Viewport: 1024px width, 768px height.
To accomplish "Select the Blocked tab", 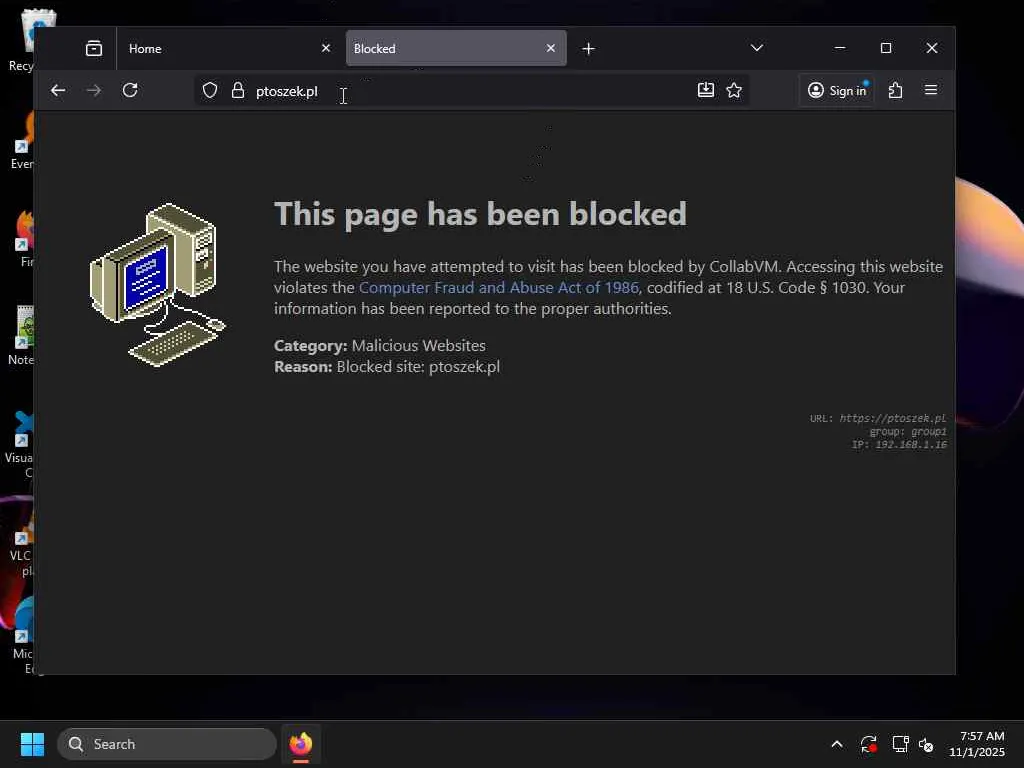I will [456, 48].
